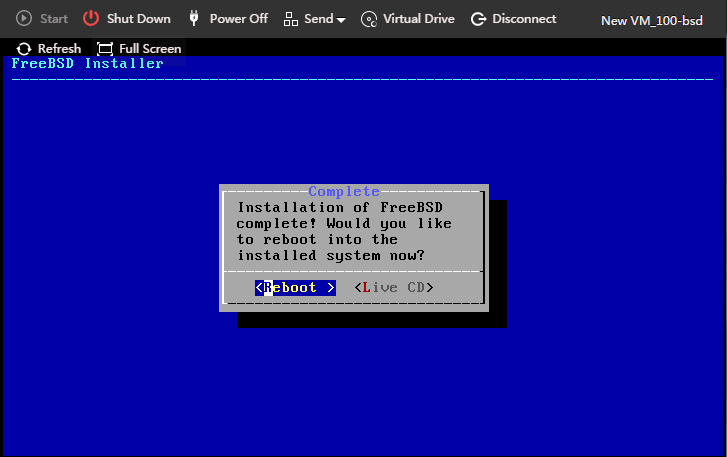Viewport: 727px width, 457px height.
Task: Click the Start label in toolbar
Action: [x=54, y=19]
